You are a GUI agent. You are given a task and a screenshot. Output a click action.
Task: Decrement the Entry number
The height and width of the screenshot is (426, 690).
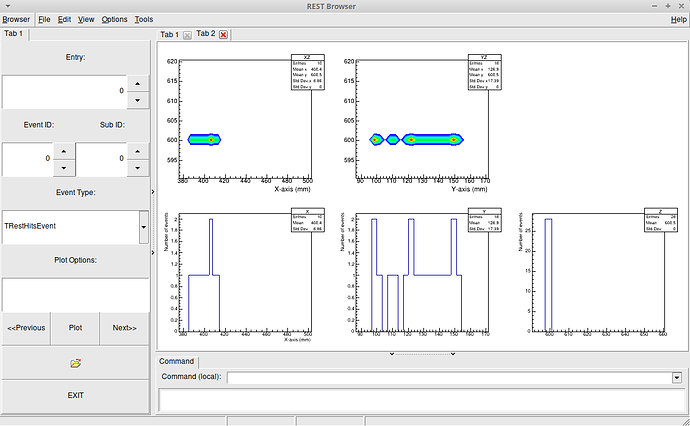click(138, 100)
